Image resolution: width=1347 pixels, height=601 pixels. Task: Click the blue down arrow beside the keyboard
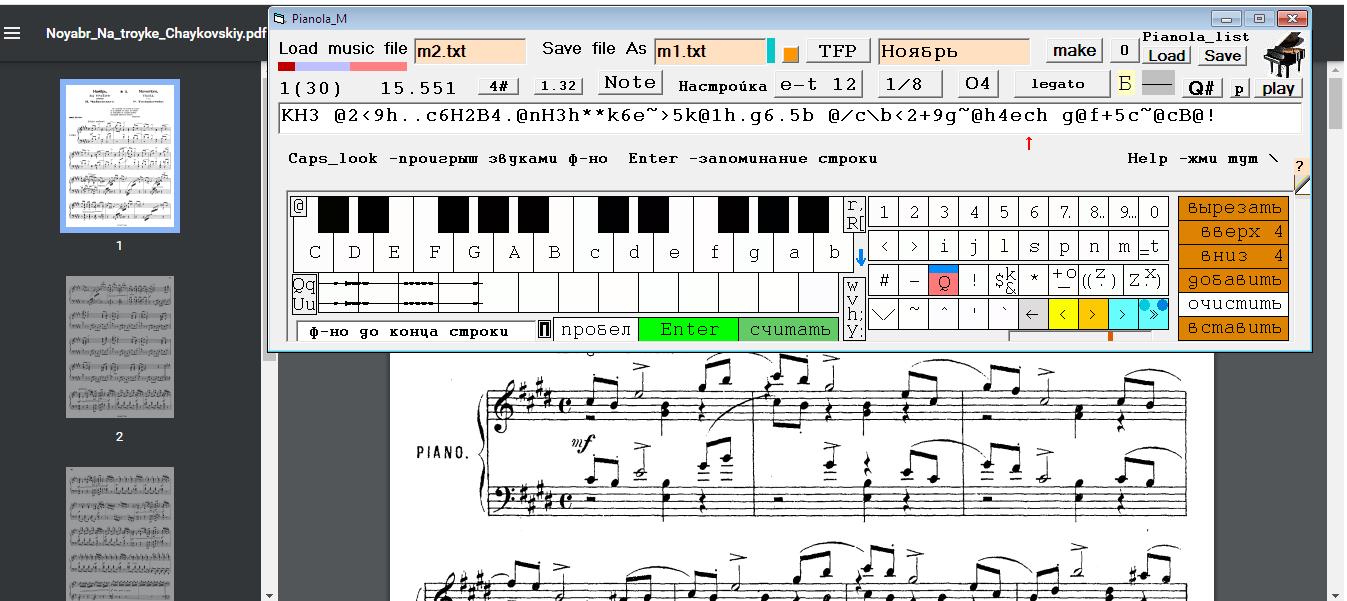click(860, 257)
